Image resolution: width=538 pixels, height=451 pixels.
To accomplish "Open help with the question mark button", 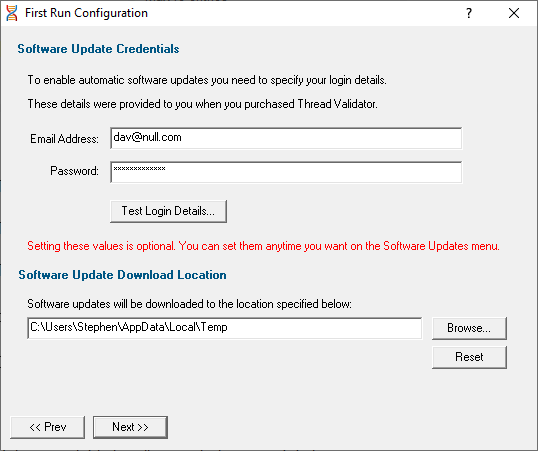I will 469,13.
